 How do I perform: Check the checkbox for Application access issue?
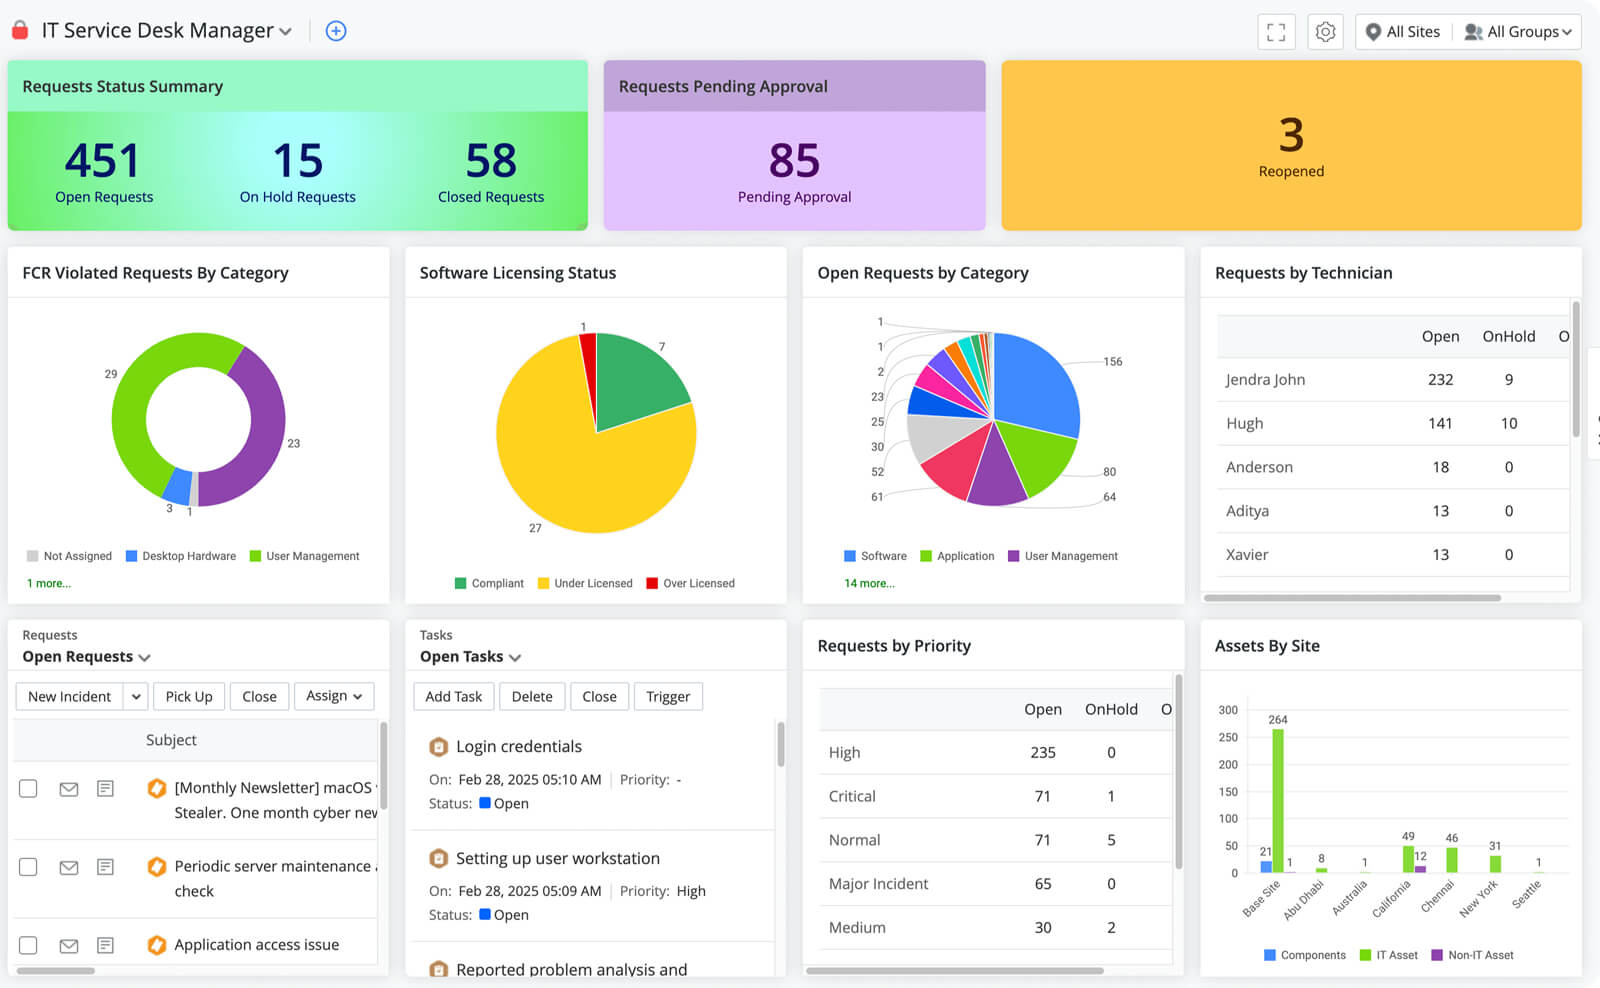[x=27, y=944]
